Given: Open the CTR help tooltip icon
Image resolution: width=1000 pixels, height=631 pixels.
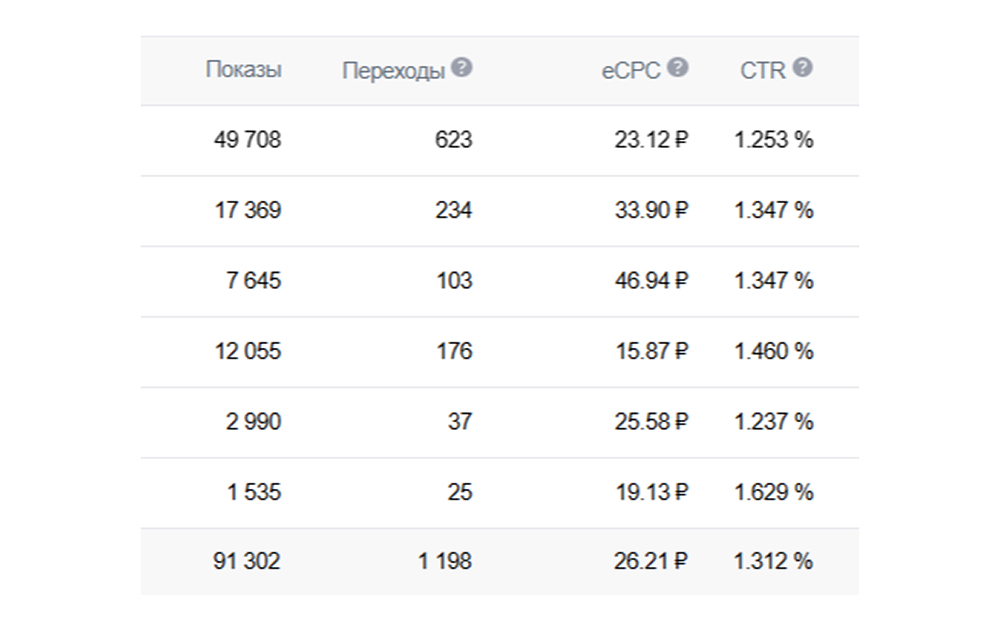Looking at the screenshot, I should click(802, 68).
